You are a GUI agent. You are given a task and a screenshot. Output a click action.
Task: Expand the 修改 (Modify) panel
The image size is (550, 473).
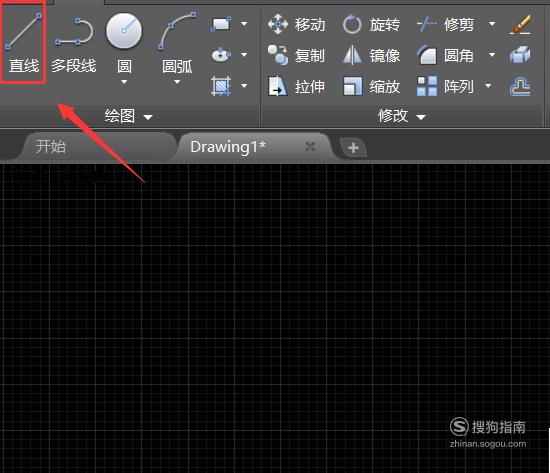402,116
